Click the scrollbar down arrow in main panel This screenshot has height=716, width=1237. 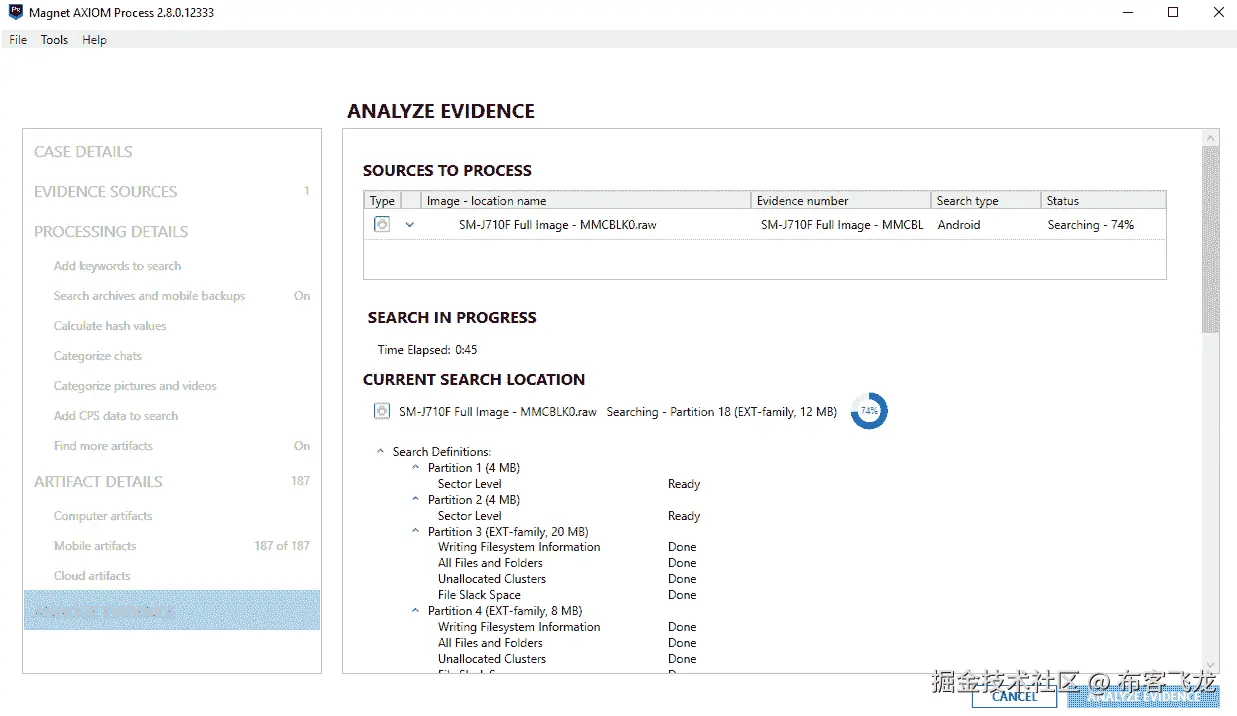(x=1210, y=665)
